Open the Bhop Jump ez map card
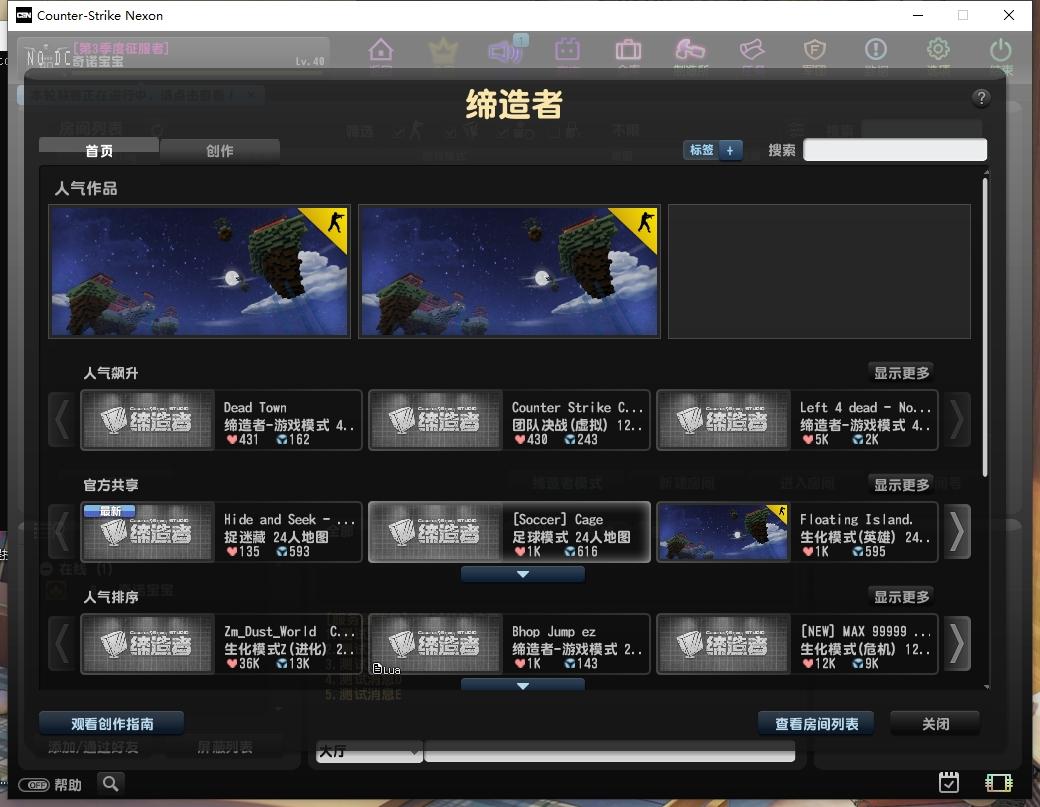 509,645
